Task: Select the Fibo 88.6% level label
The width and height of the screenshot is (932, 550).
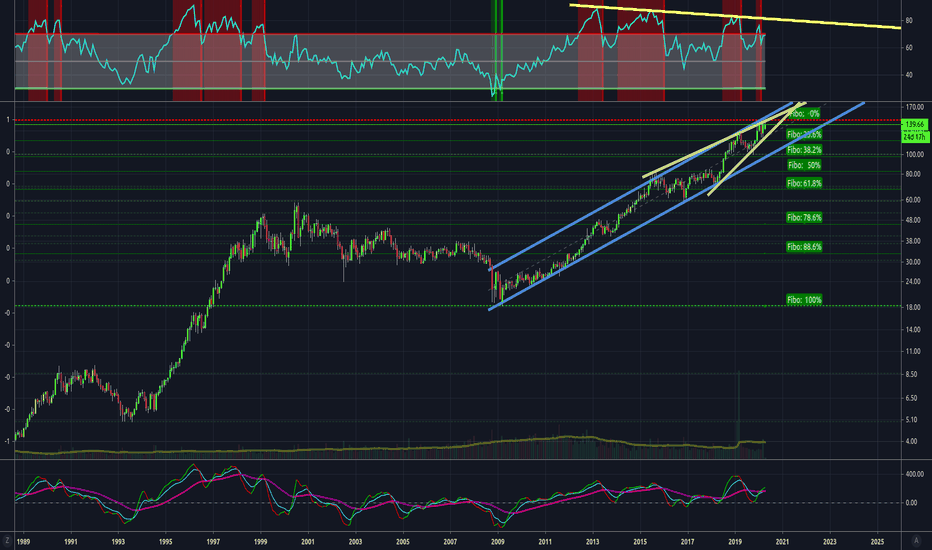Action: (804, 246)
